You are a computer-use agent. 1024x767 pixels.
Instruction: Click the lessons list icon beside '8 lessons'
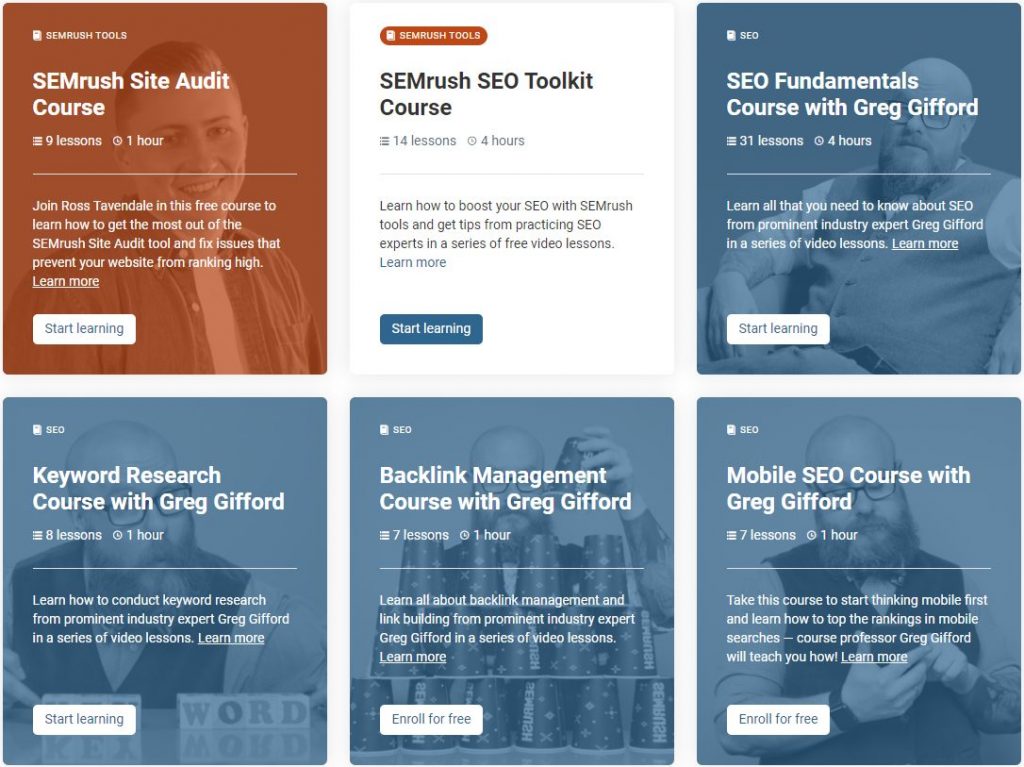pos(37,536)
